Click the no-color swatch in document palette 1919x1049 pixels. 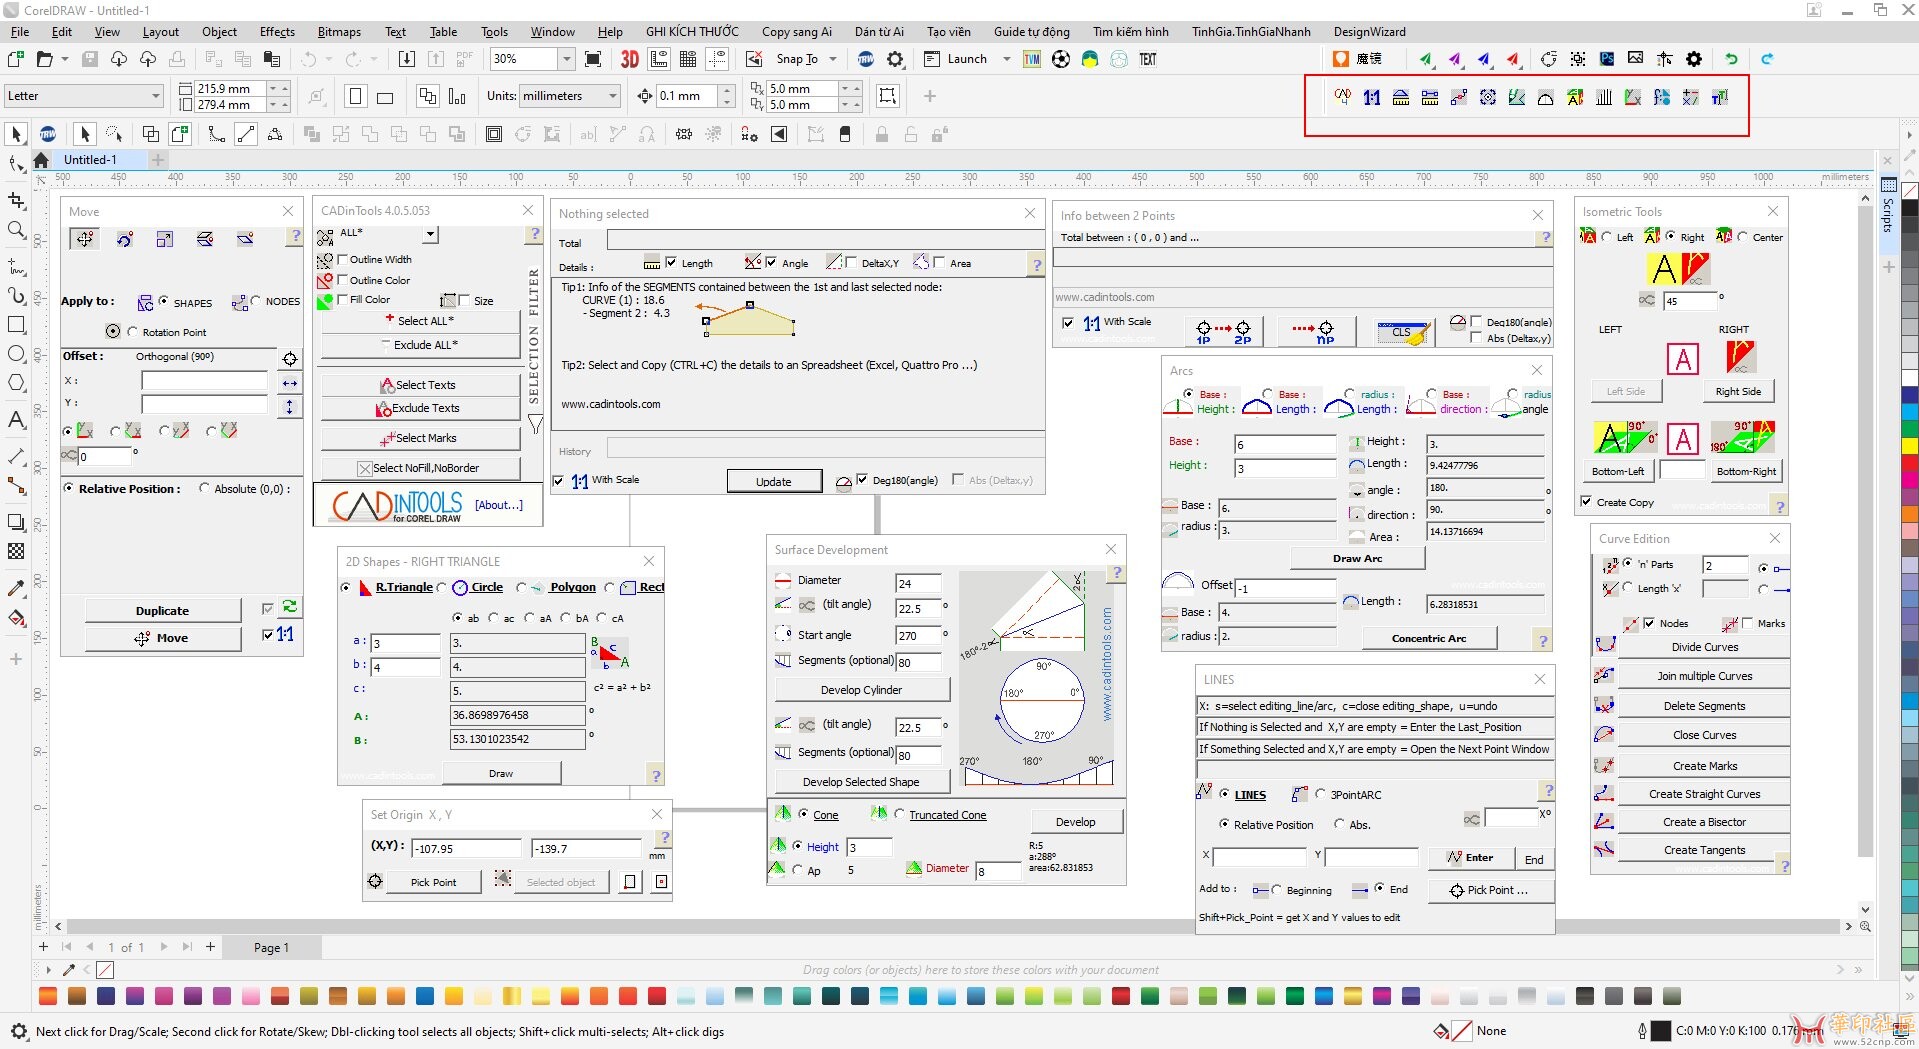pyautogui.click(x=105, y=970)
